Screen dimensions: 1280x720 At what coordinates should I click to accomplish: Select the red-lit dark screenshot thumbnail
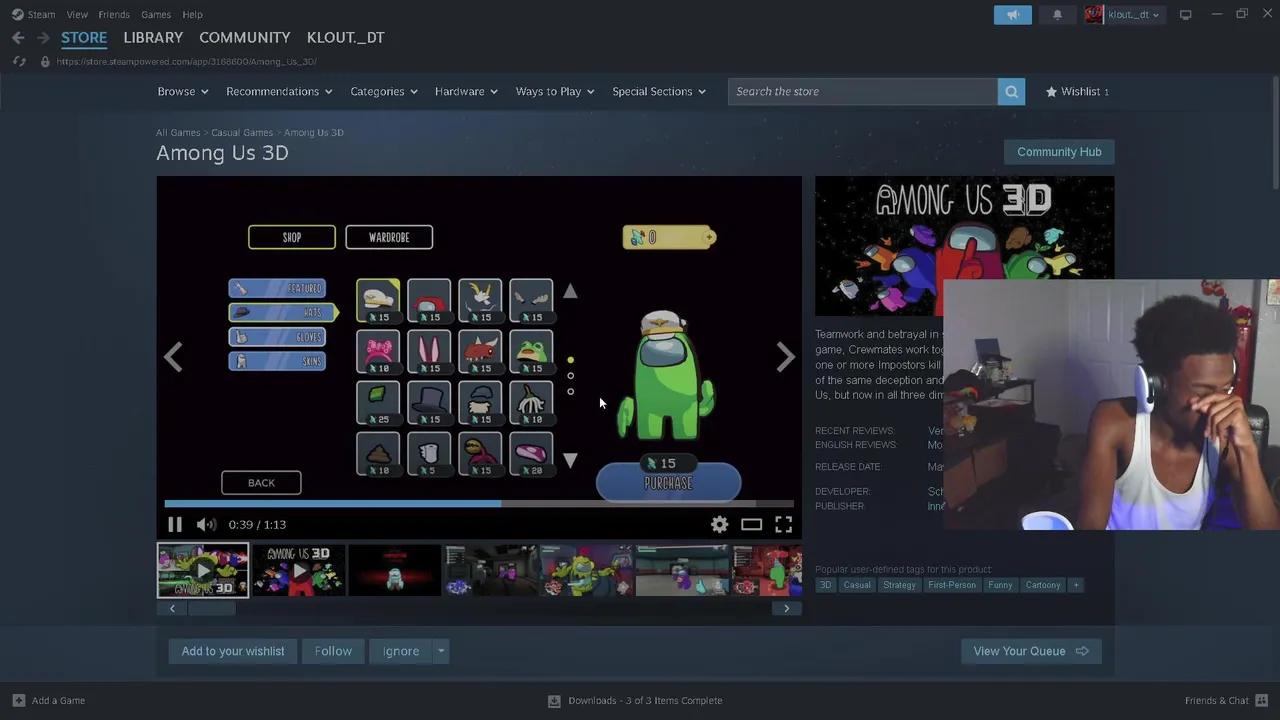pyautogui.click(x=395, y=570)
